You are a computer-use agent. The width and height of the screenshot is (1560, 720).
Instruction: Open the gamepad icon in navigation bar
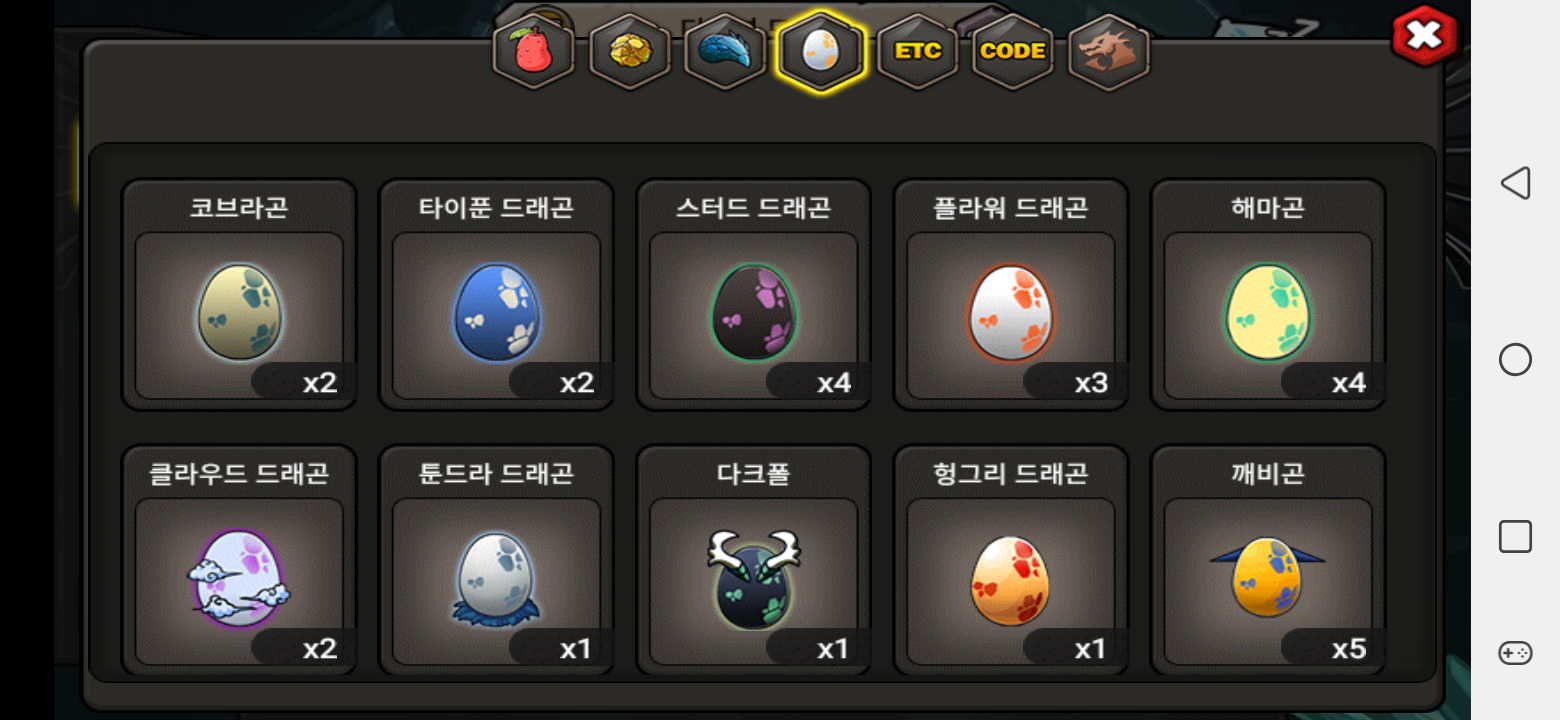[1515, 653]
